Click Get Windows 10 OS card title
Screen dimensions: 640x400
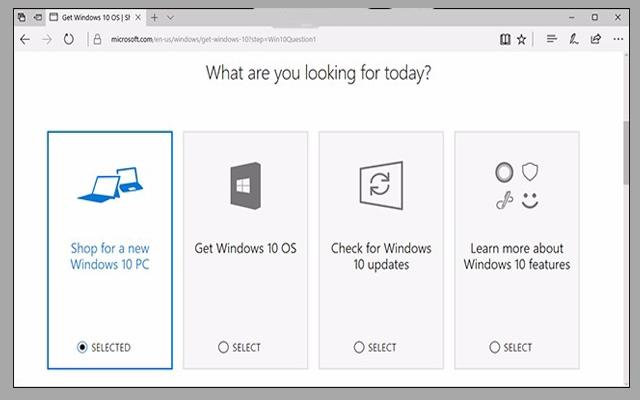pyautogui.click(x=245, y=248)
